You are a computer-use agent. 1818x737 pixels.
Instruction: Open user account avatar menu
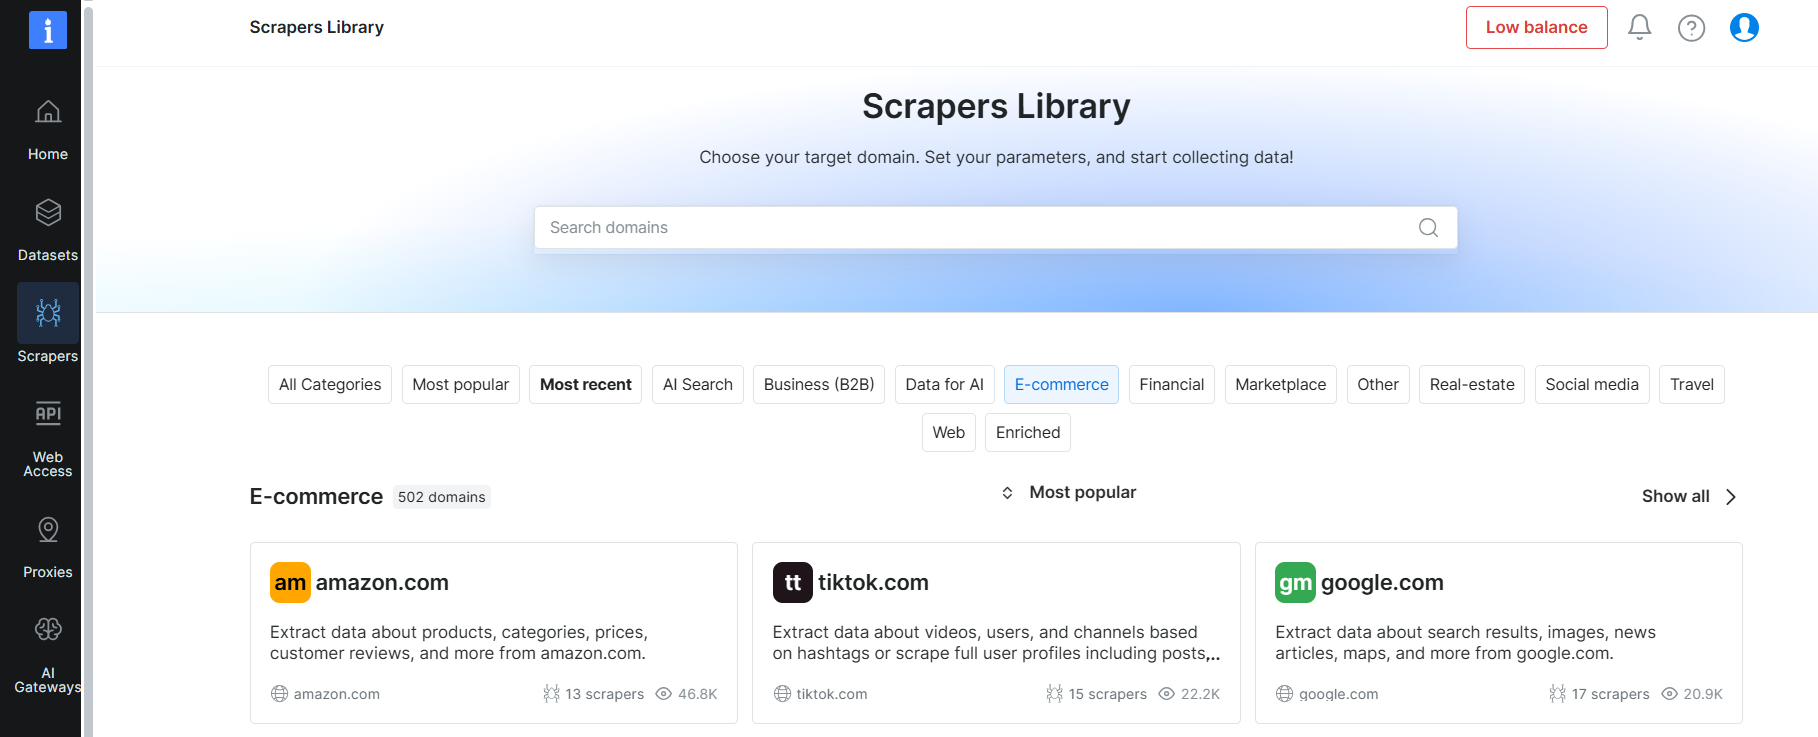point(1744,27)
